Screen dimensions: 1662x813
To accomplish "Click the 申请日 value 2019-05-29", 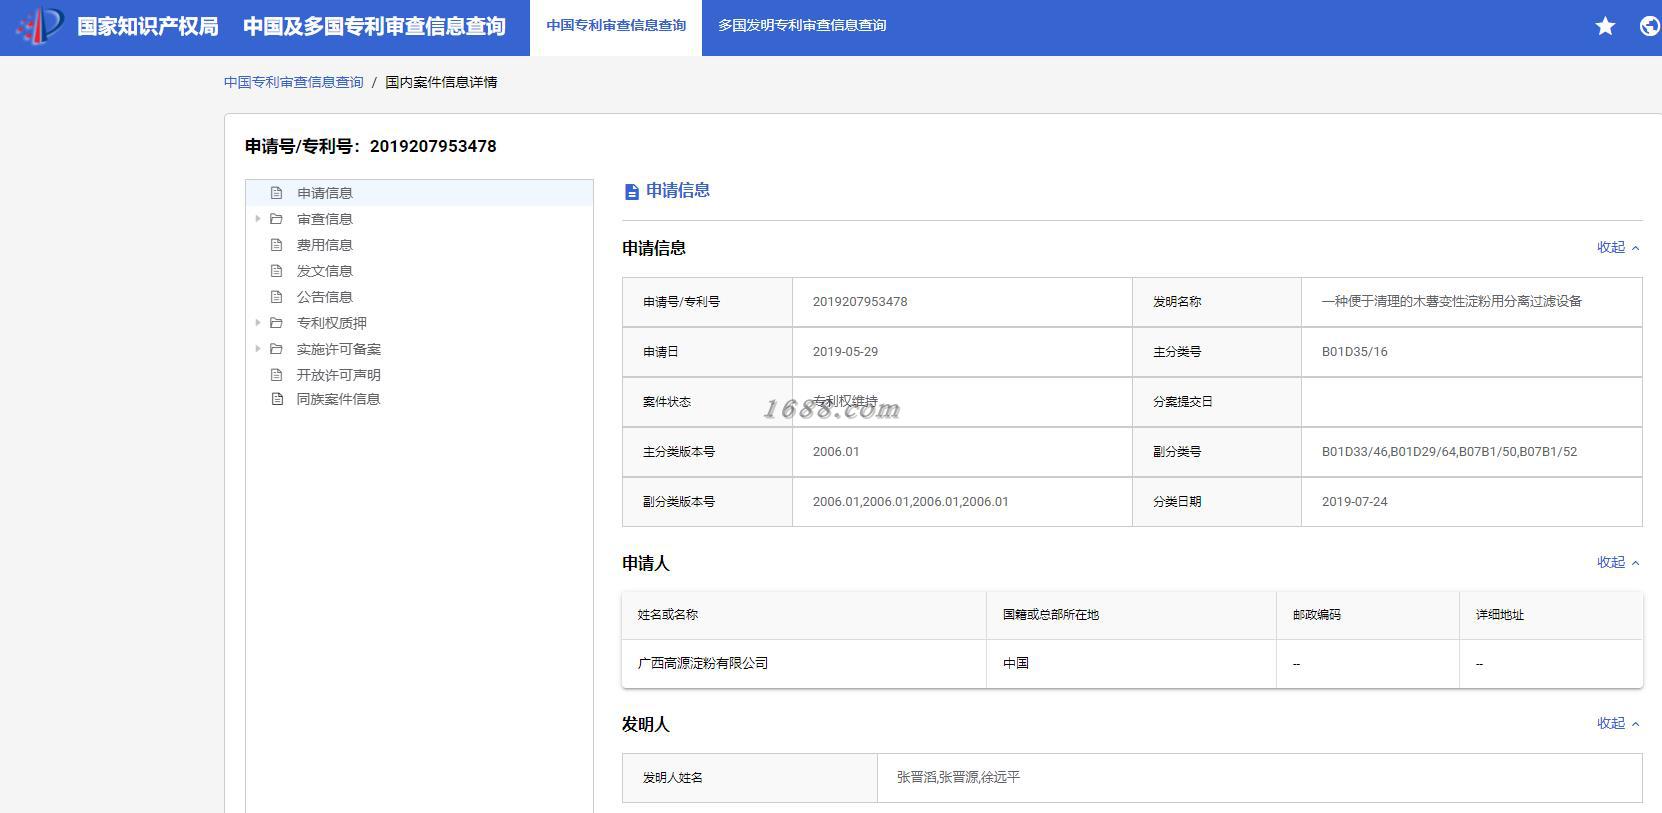I will click(x=845, y=352).
